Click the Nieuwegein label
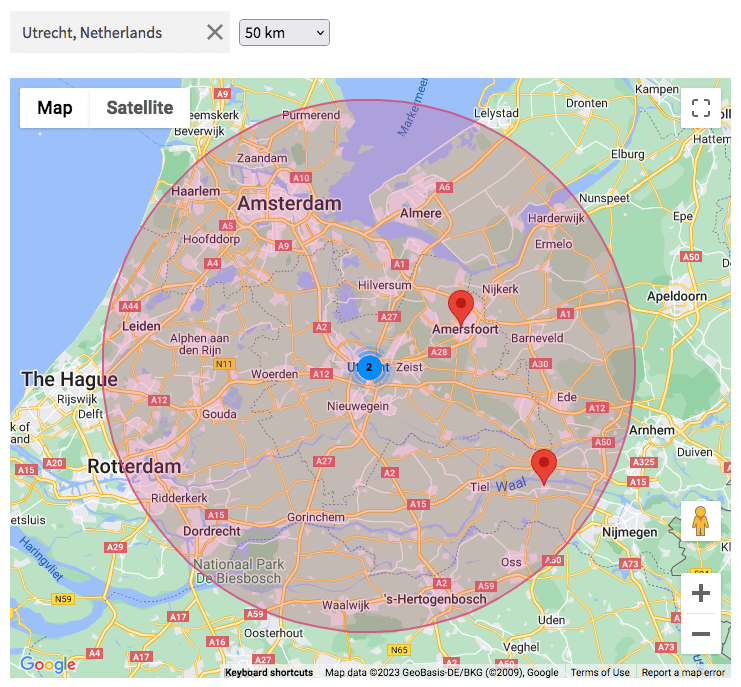This screenshot has width=741, height=687. [x=358, y=406]
